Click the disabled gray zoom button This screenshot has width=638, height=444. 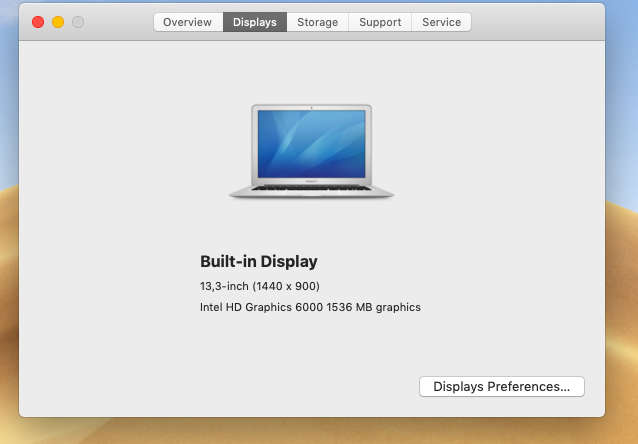coord(78,22)
